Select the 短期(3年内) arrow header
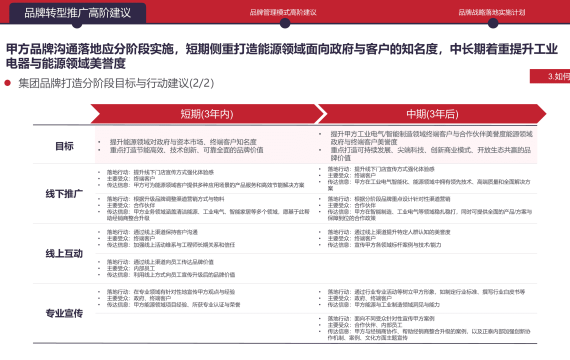The image size is (570, 360). click(x=207, y=114)
